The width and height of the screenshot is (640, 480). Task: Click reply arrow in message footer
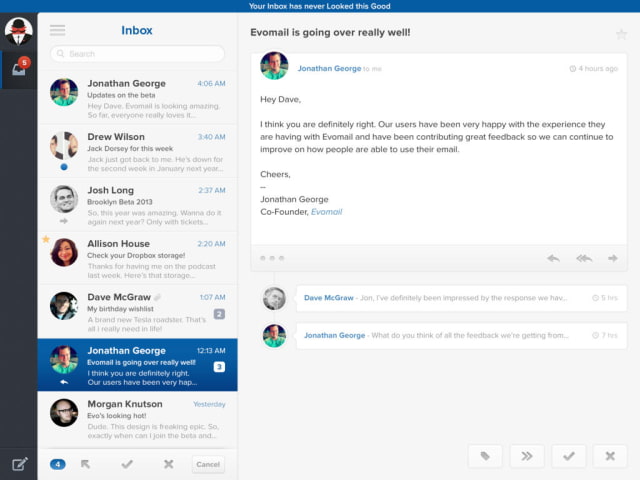pos(553,258)
